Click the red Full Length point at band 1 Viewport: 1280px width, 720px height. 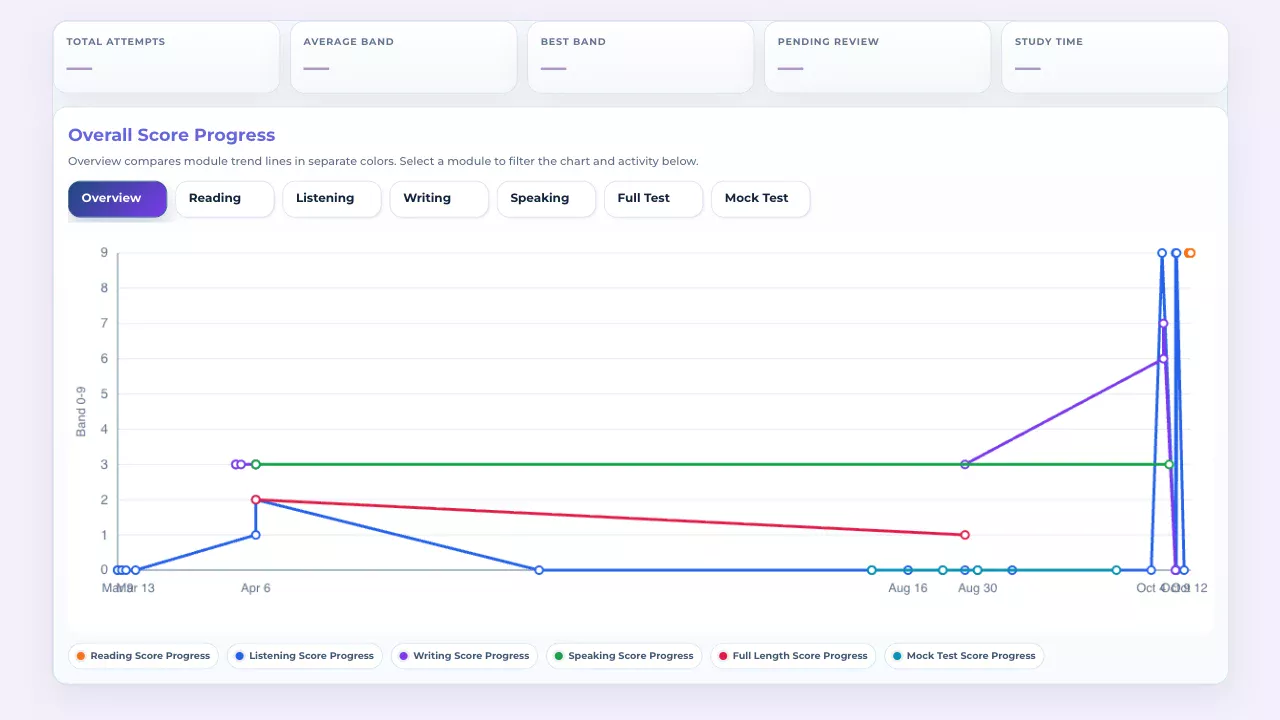(965, 535)
